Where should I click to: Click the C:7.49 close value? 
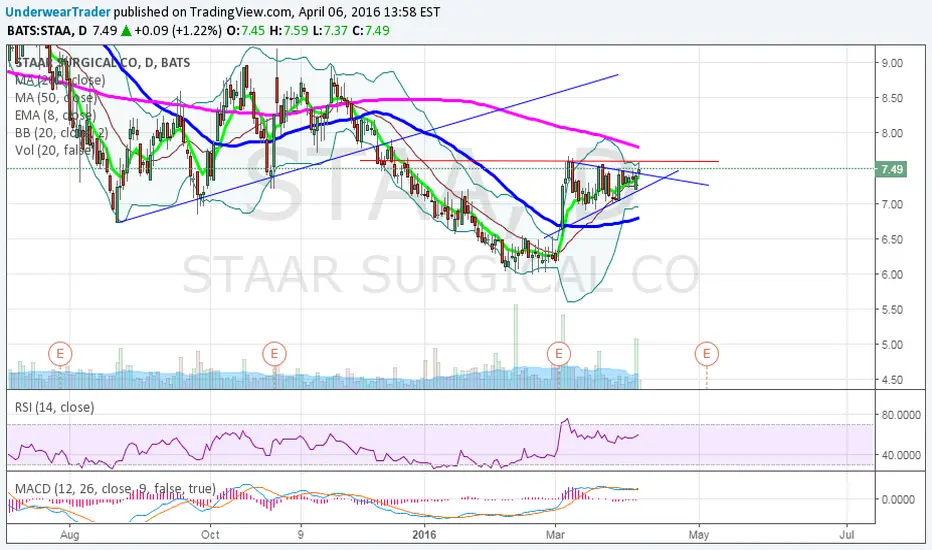(371, 30)
